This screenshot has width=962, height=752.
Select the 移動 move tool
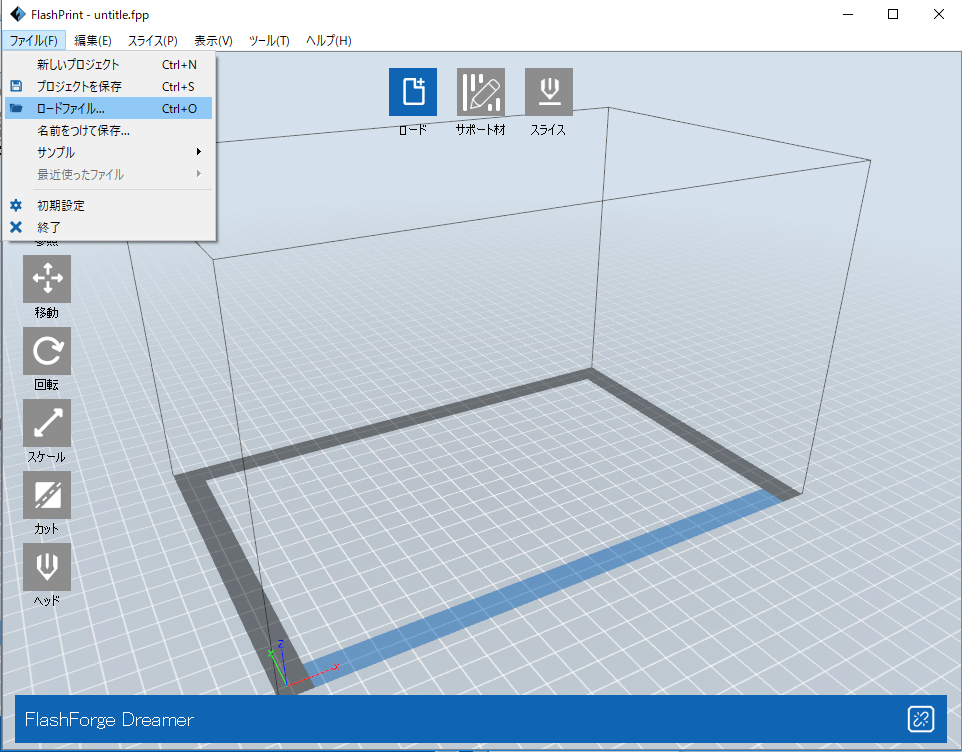coord(47,278)
